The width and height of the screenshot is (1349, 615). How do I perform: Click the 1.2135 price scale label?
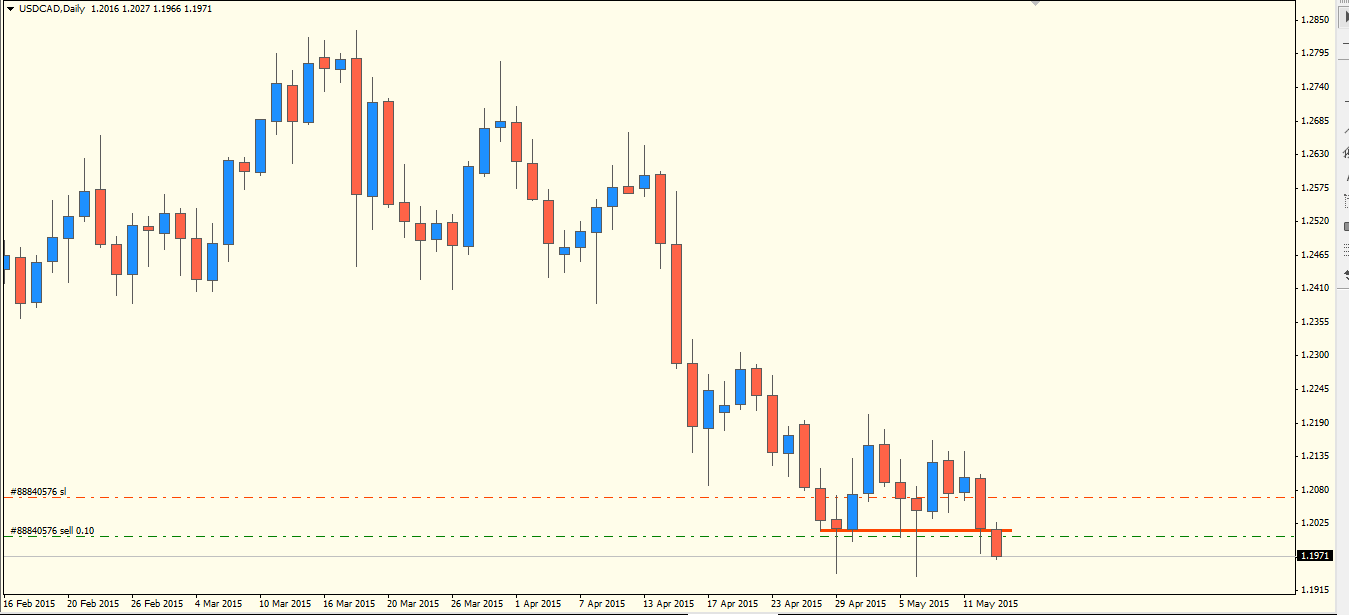click(1316, 456)
